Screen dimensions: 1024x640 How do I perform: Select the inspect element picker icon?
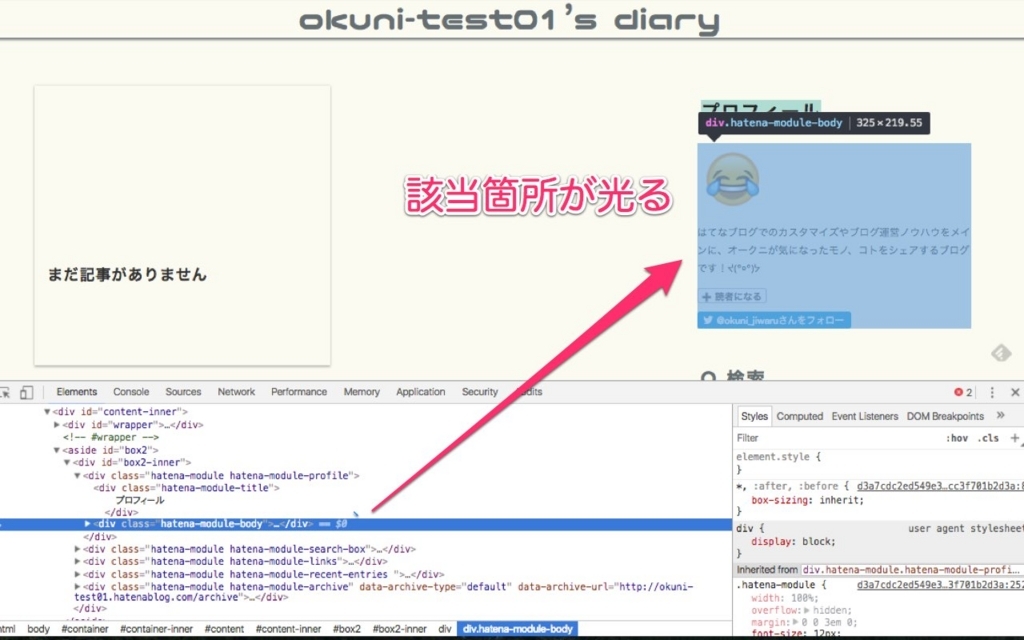click(5, 392)
